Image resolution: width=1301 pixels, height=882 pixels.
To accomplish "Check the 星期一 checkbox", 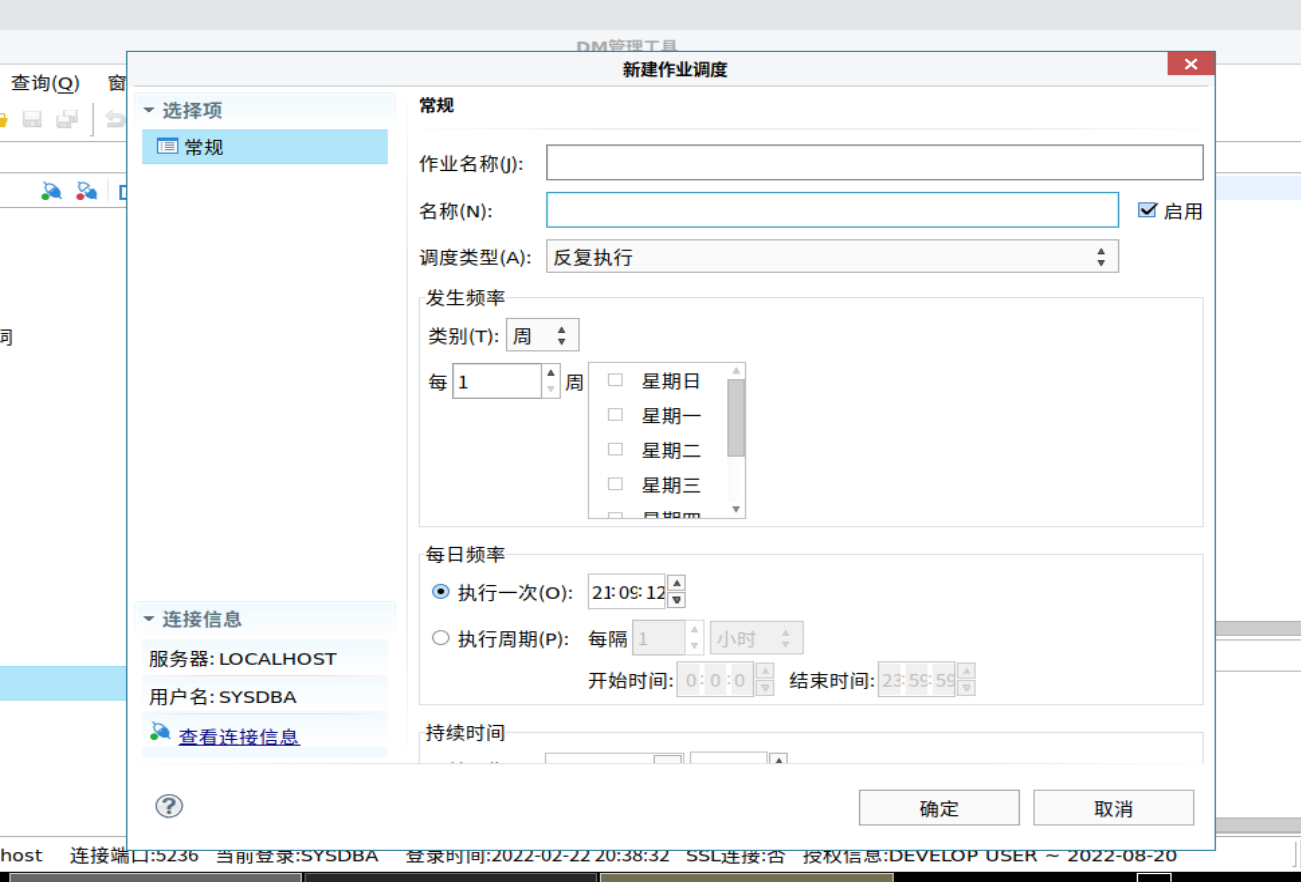I will pos(615,414).
